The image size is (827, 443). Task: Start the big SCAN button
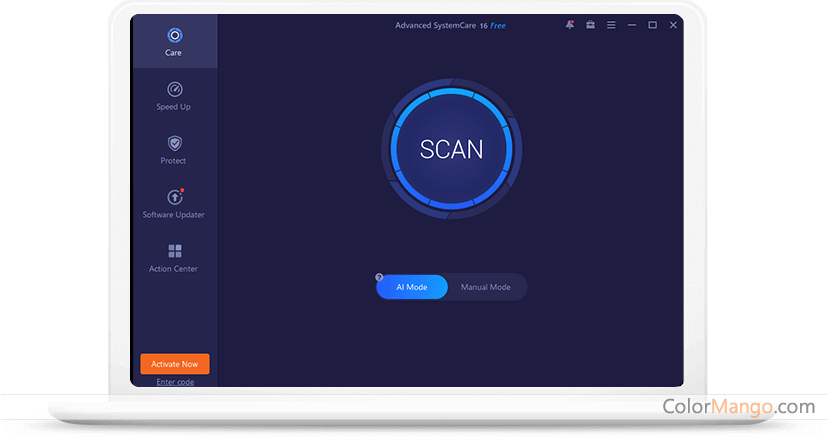coord(451,149)
